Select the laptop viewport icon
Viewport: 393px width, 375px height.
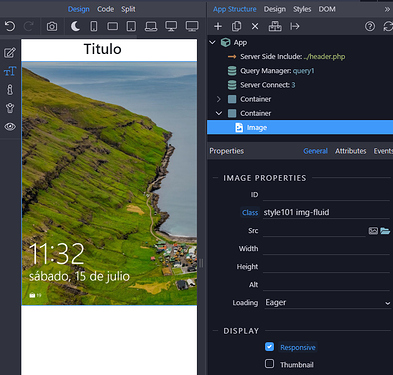151,26
